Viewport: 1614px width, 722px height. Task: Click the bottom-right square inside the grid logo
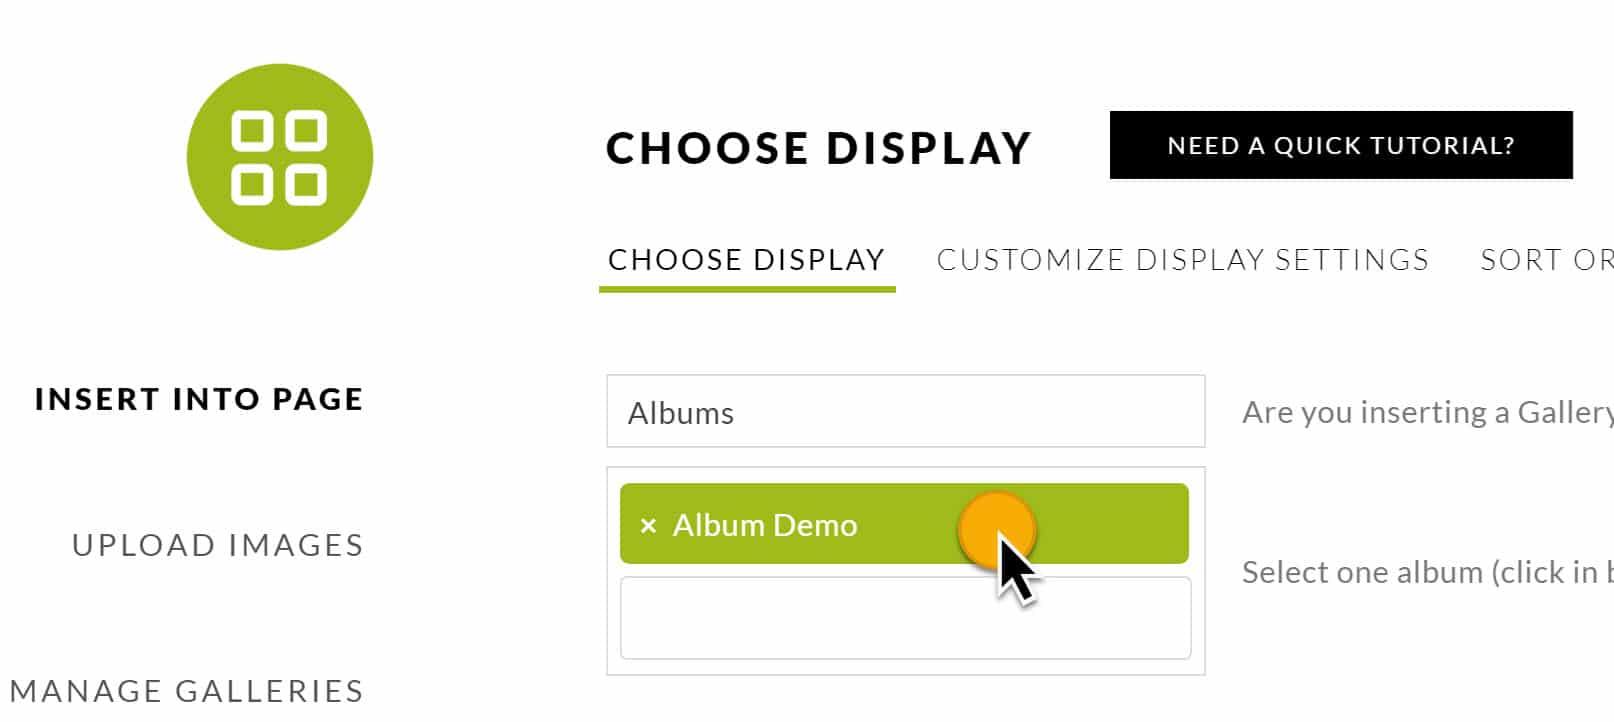click(x=306, y=184)
